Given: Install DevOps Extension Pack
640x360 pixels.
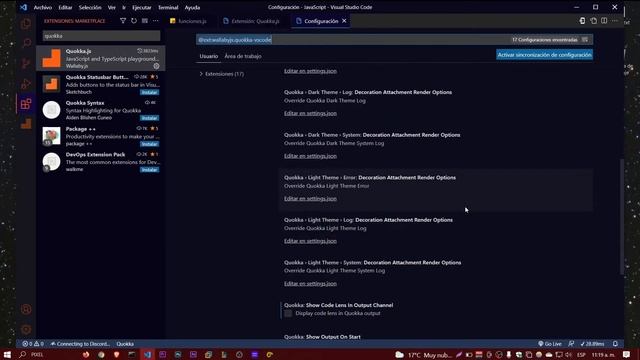Looking at the screenshot, I should [x=149, y=170].
